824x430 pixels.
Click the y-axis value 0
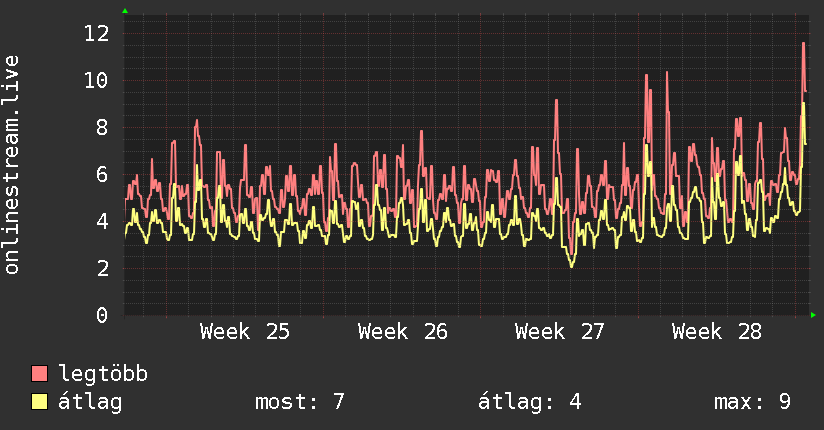[x=102, y=315]
